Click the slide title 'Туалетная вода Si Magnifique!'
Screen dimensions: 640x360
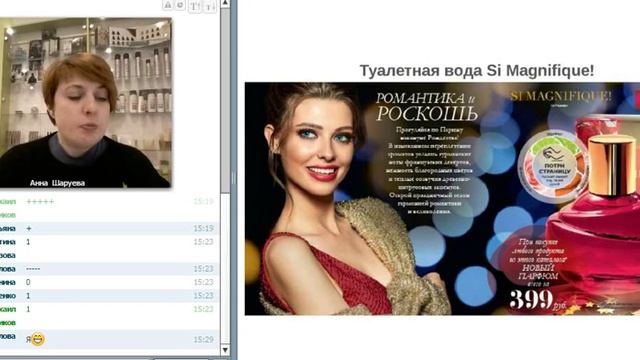[477, 71]
